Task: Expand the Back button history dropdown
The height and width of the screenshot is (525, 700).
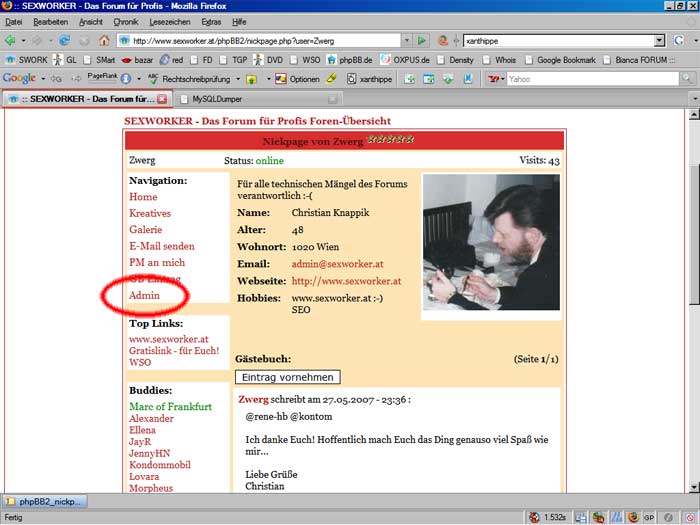Action: (x=23, y=41)
